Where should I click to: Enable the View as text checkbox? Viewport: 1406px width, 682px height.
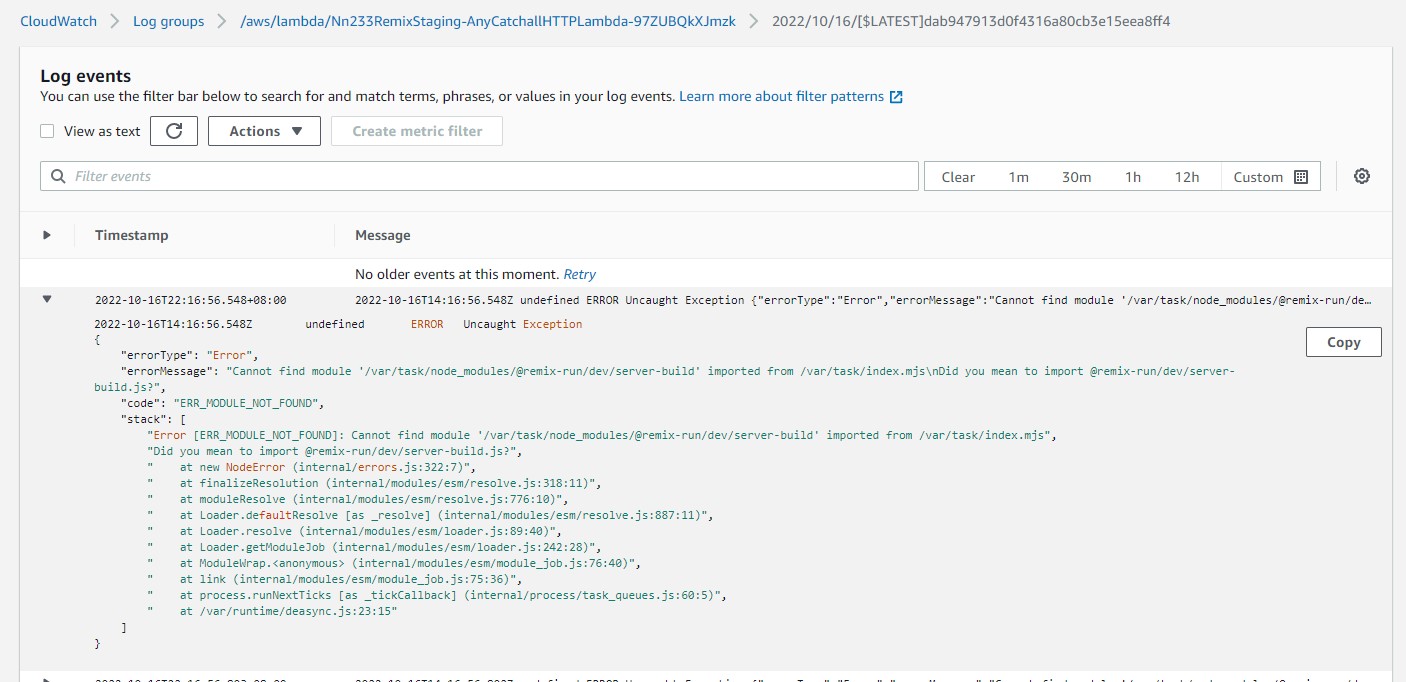point(46,130)
